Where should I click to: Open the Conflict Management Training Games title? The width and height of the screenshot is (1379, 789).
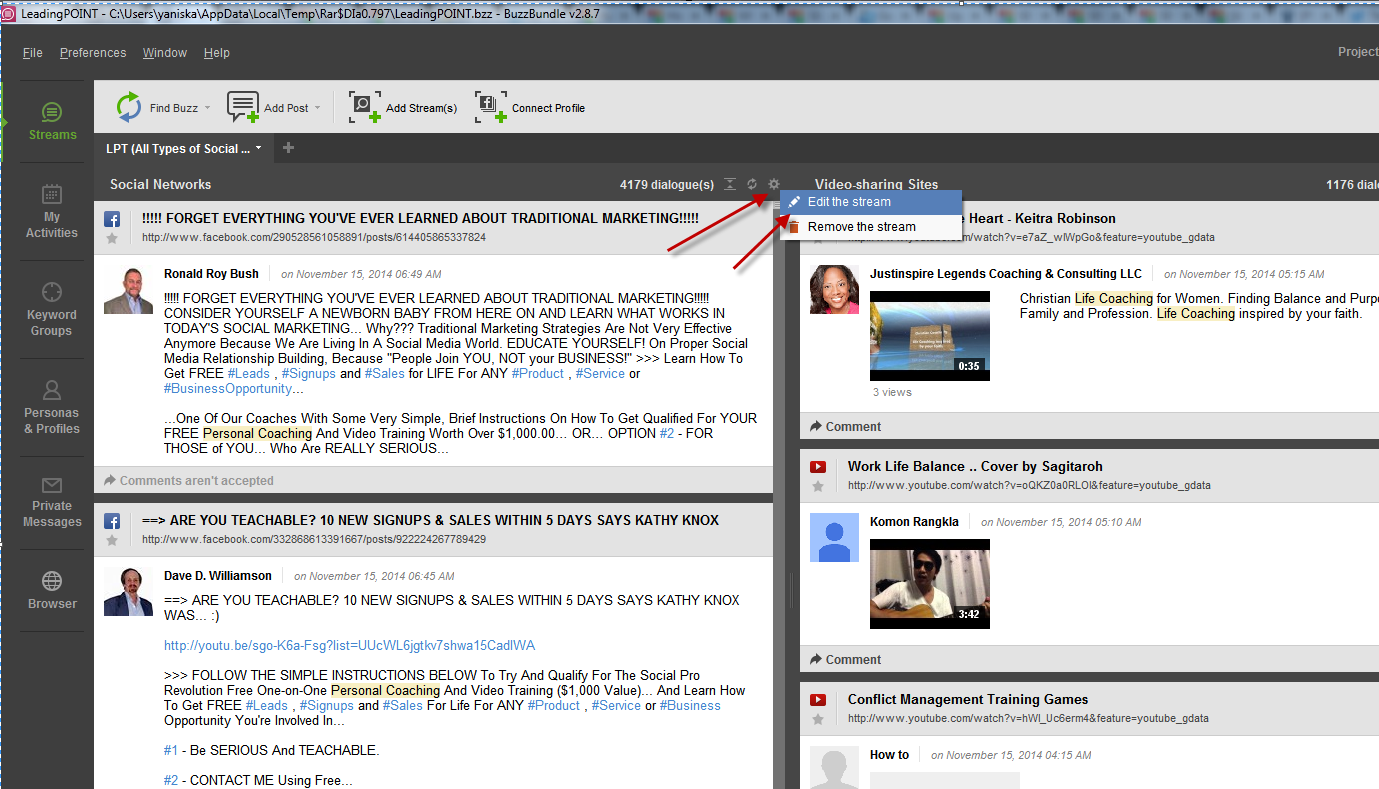[x=968, y=699]
